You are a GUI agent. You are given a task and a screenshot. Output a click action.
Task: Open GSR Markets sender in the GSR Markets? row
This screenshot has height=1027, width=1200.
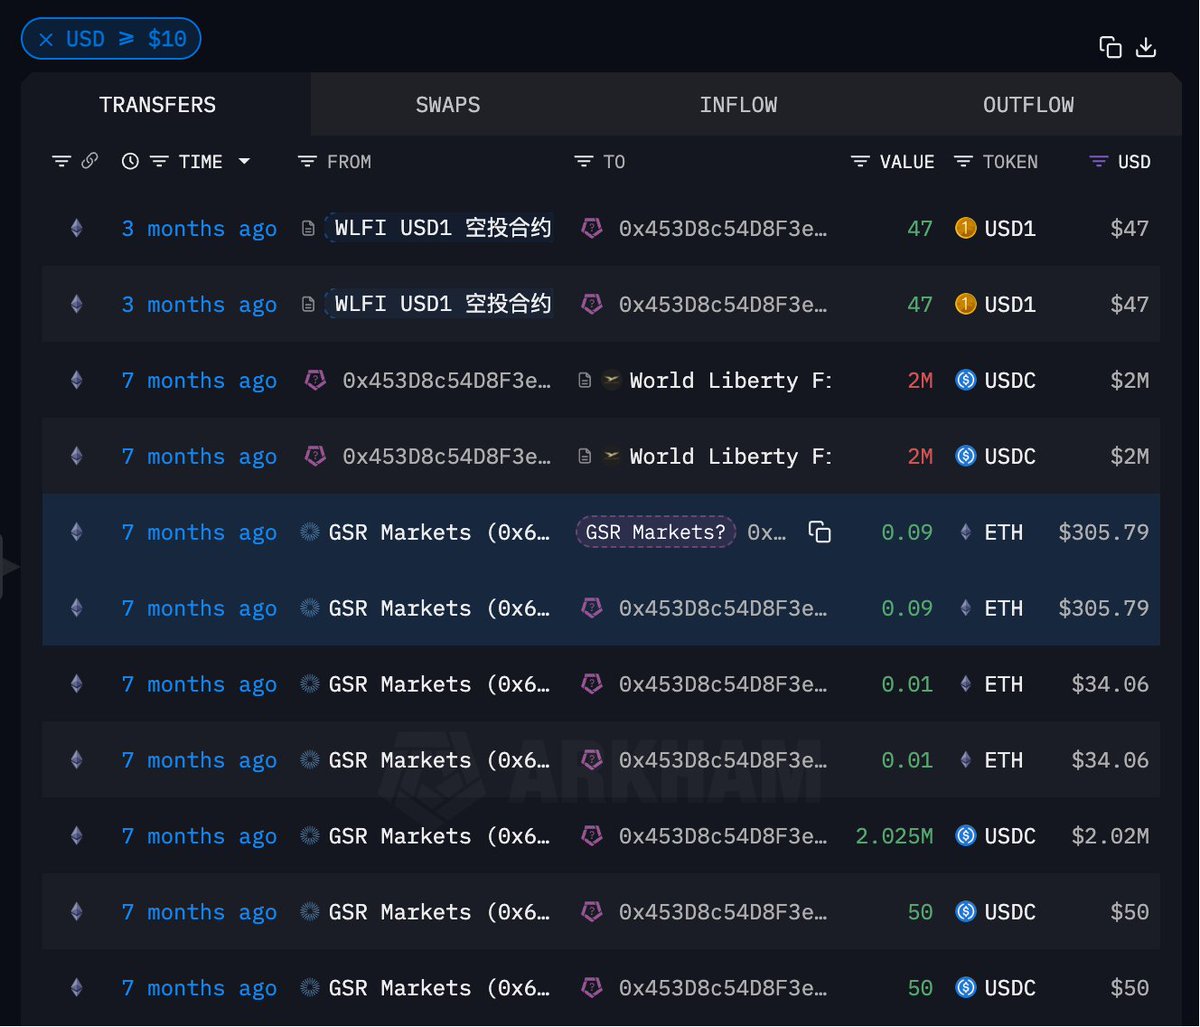[440, 532]
